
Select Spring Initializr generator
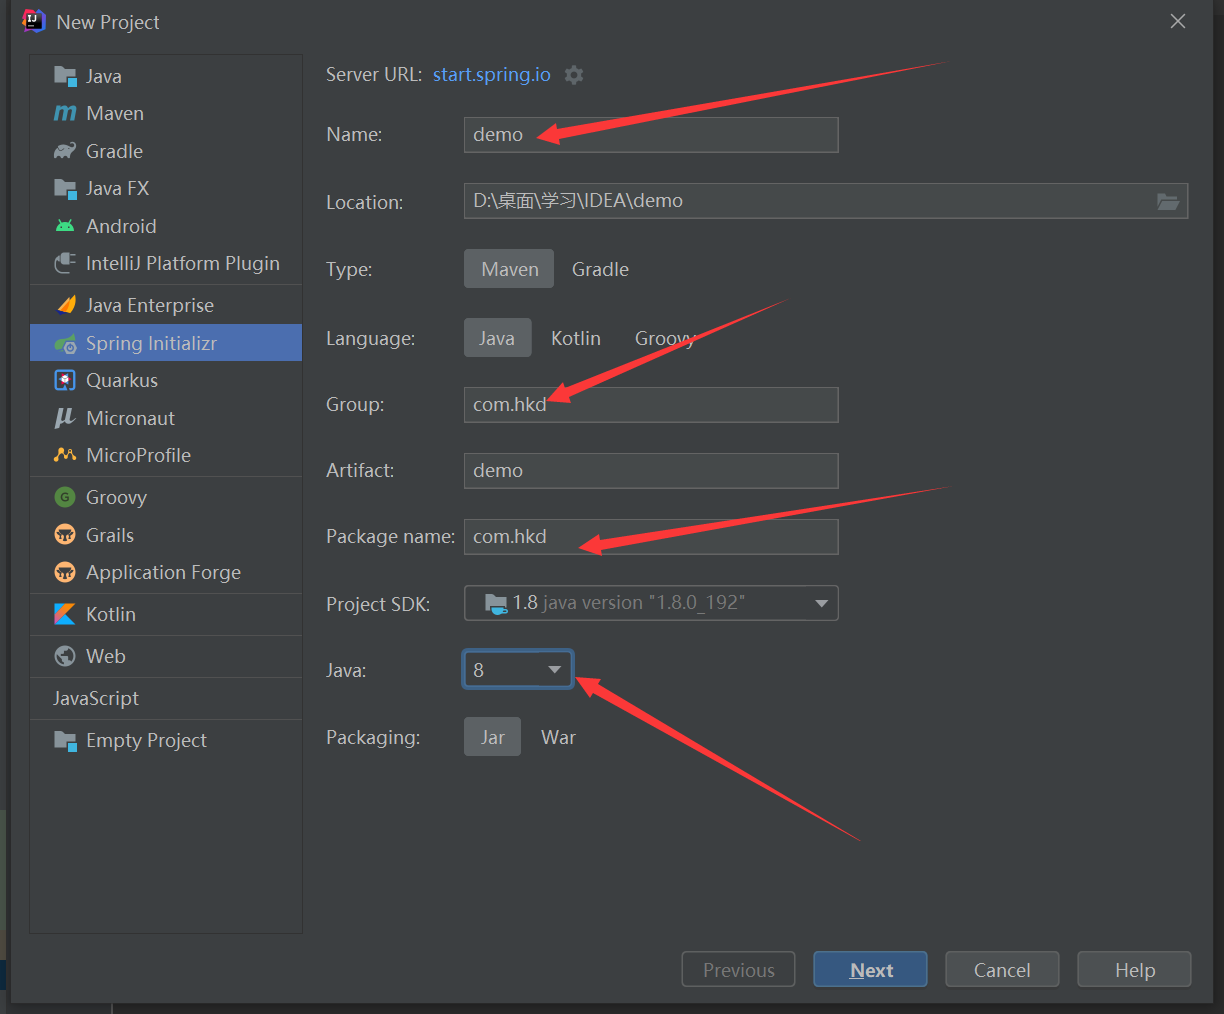[166, 343]
